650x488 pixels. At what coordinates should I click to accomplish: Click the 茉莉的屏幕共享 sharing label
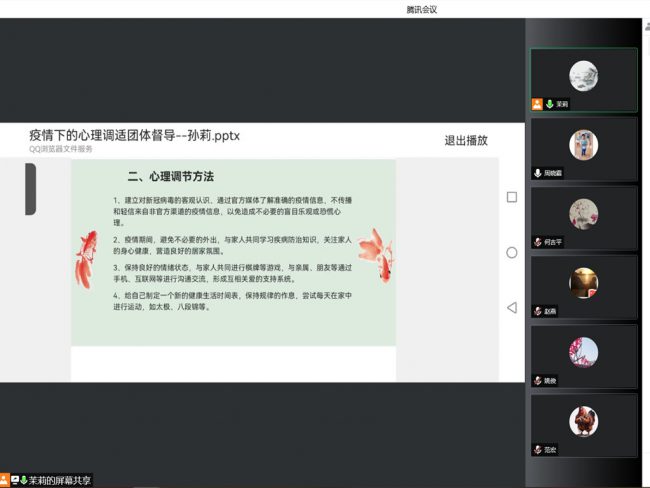click(x=60, y=480)
